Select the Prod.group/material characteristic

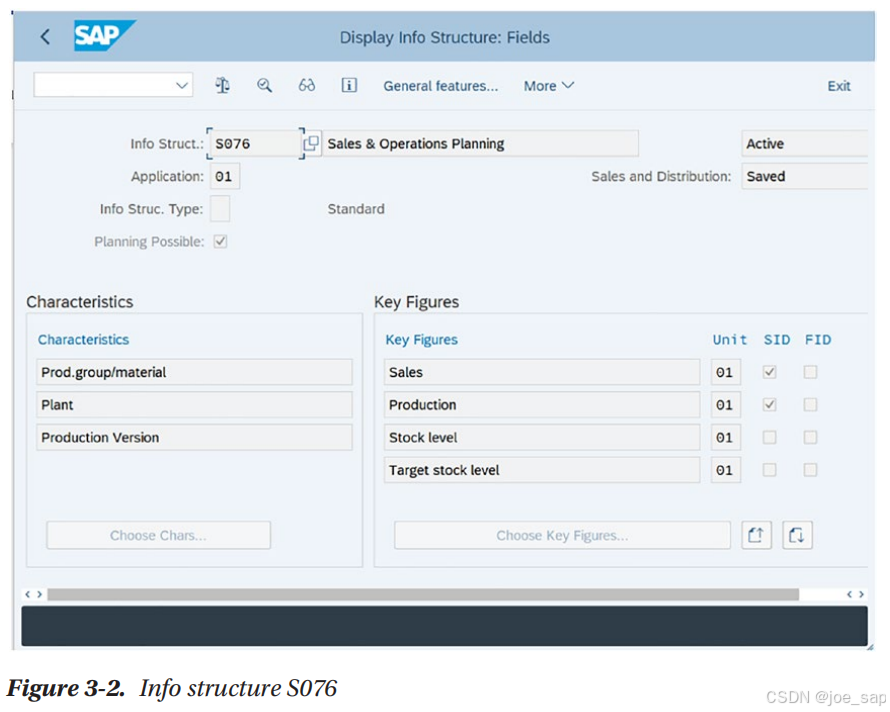coord(194,372)
